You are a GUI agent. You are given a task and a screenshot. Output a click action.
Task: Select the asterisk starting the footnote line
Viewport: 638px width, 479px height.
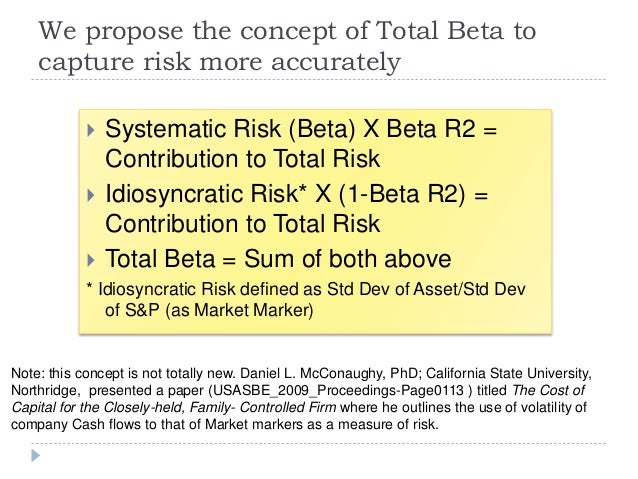coord(90,286)
